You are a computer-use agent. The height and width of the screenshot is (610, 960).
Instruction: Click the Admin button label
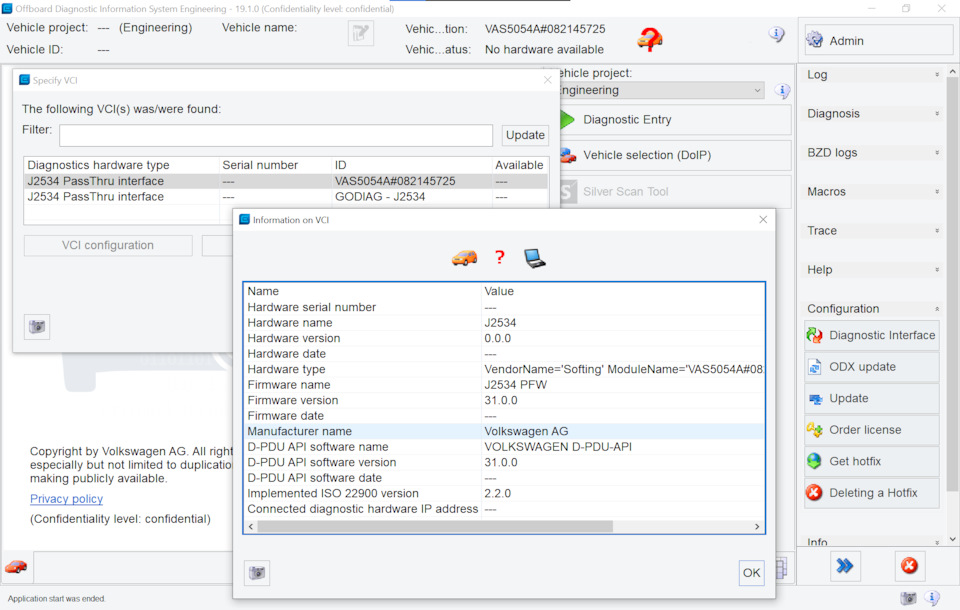pos(846,41)
